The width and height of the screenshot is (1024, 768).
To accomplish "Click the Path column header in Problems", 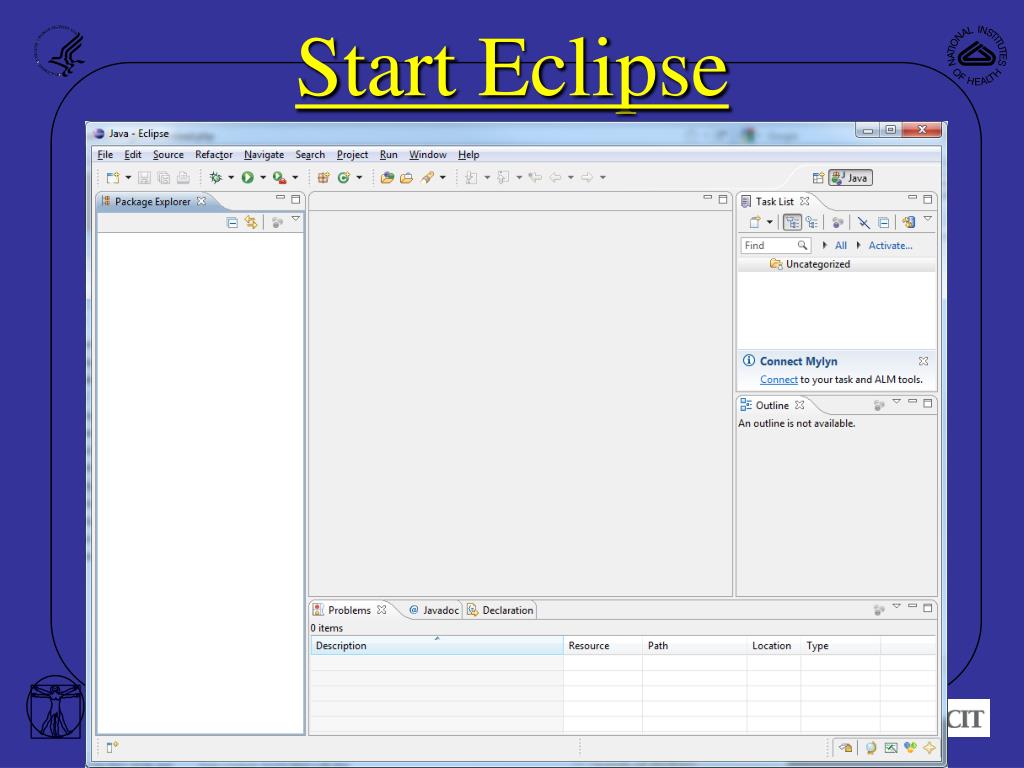I will (x=694, y=646).
